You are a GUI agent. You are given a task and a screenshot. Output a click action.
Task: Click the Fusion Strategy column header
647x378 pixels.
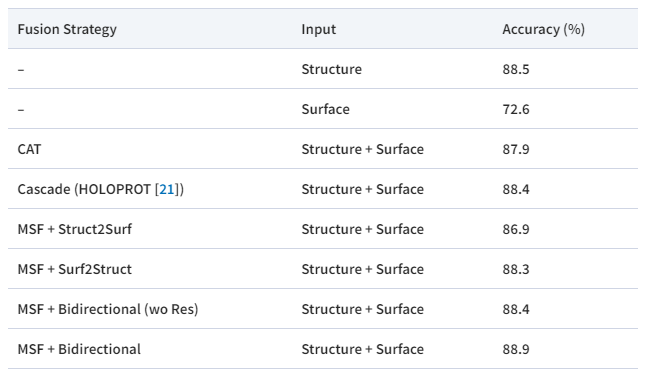tap(67, 29)
